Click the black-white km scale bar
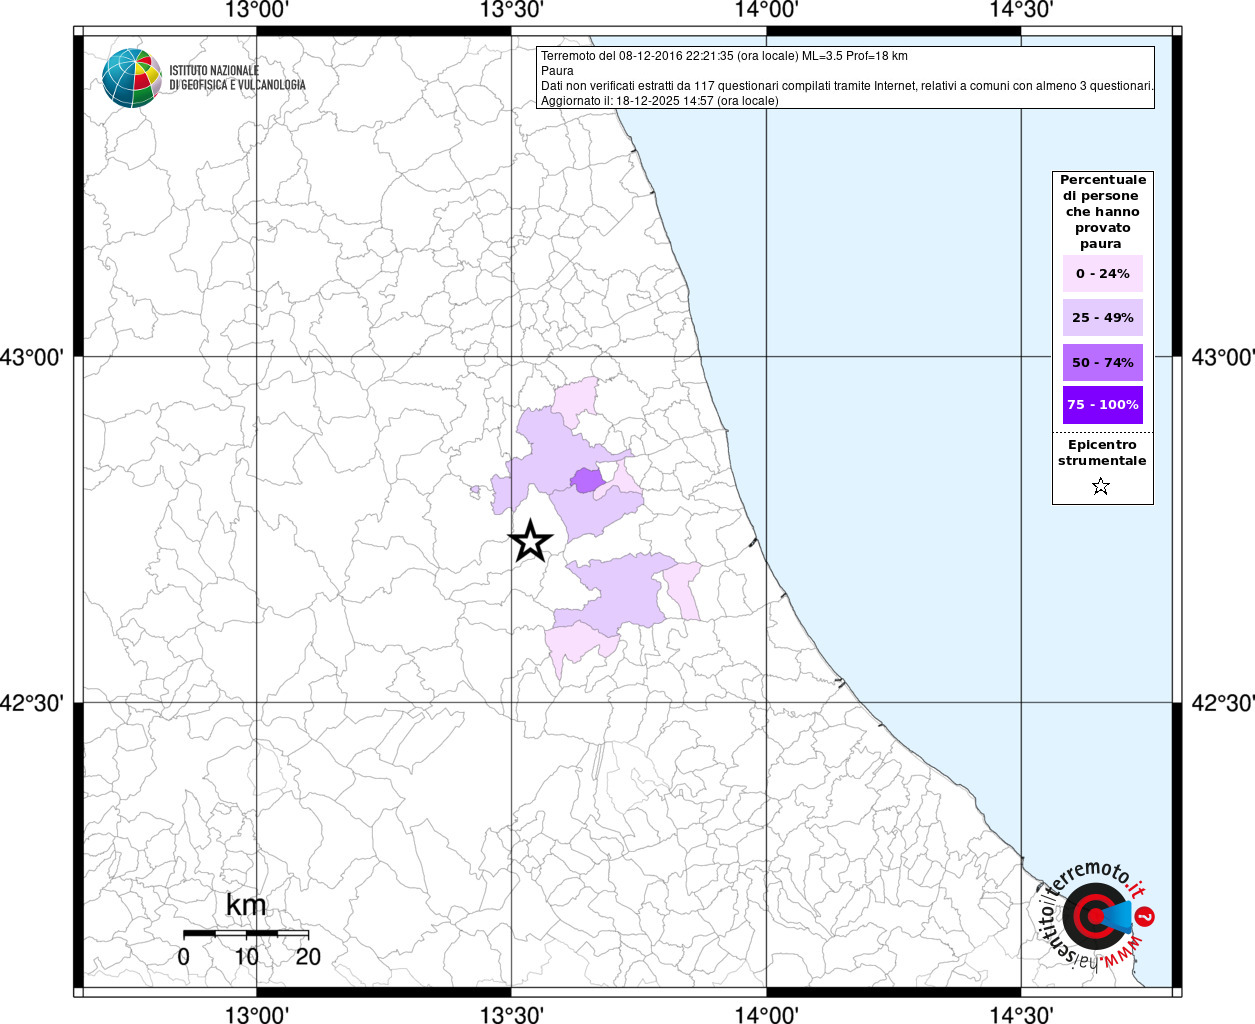The height and width of the screenshot is (1024, 1255). pos(245,933)
